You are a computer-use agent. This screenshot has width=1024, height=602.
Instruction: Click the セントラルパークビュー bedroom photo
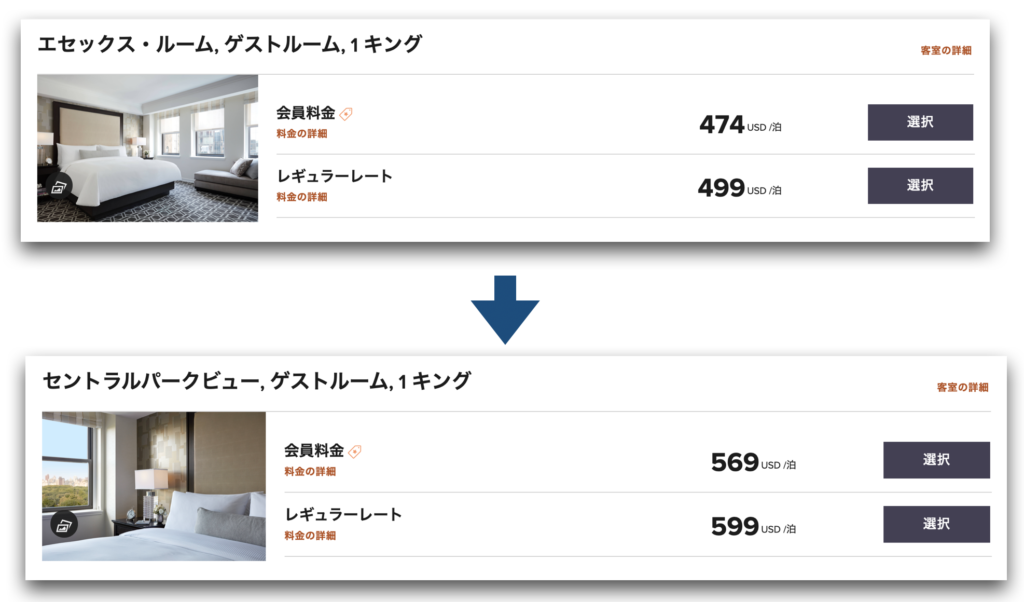pos(154,486)
